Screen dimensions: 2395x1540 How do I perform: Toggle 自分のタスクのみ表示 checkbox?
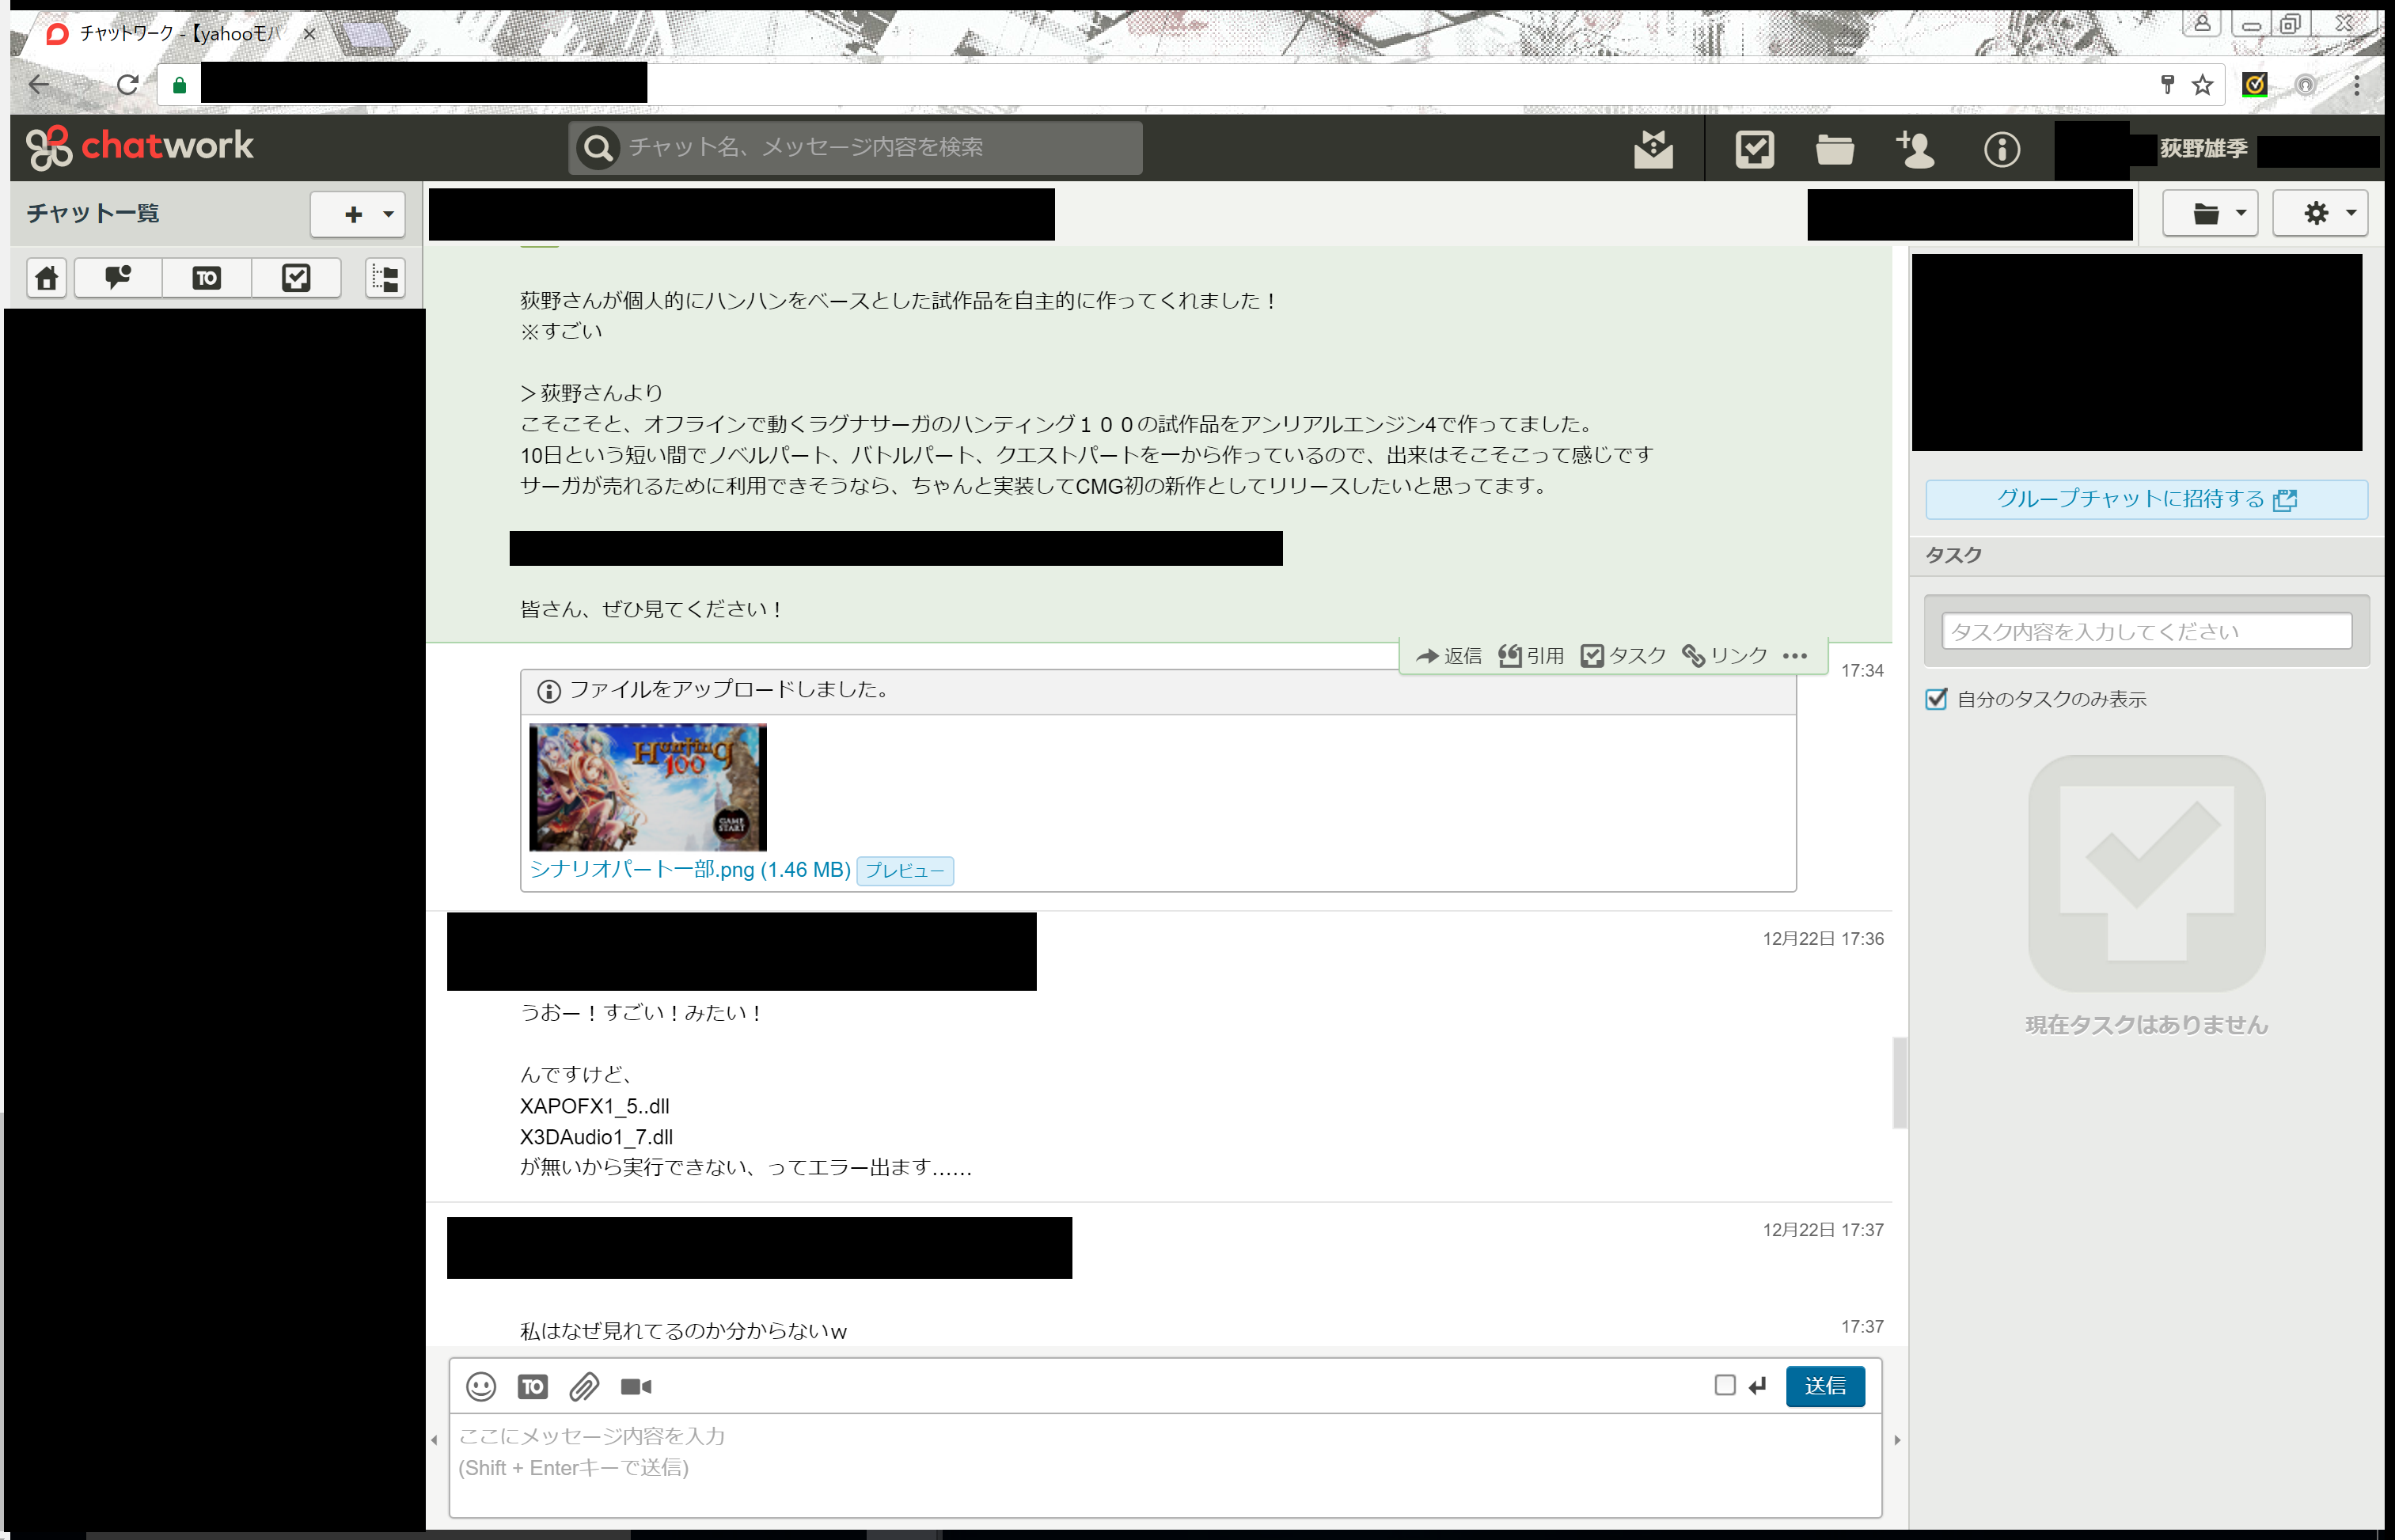tap(1937, 699)
